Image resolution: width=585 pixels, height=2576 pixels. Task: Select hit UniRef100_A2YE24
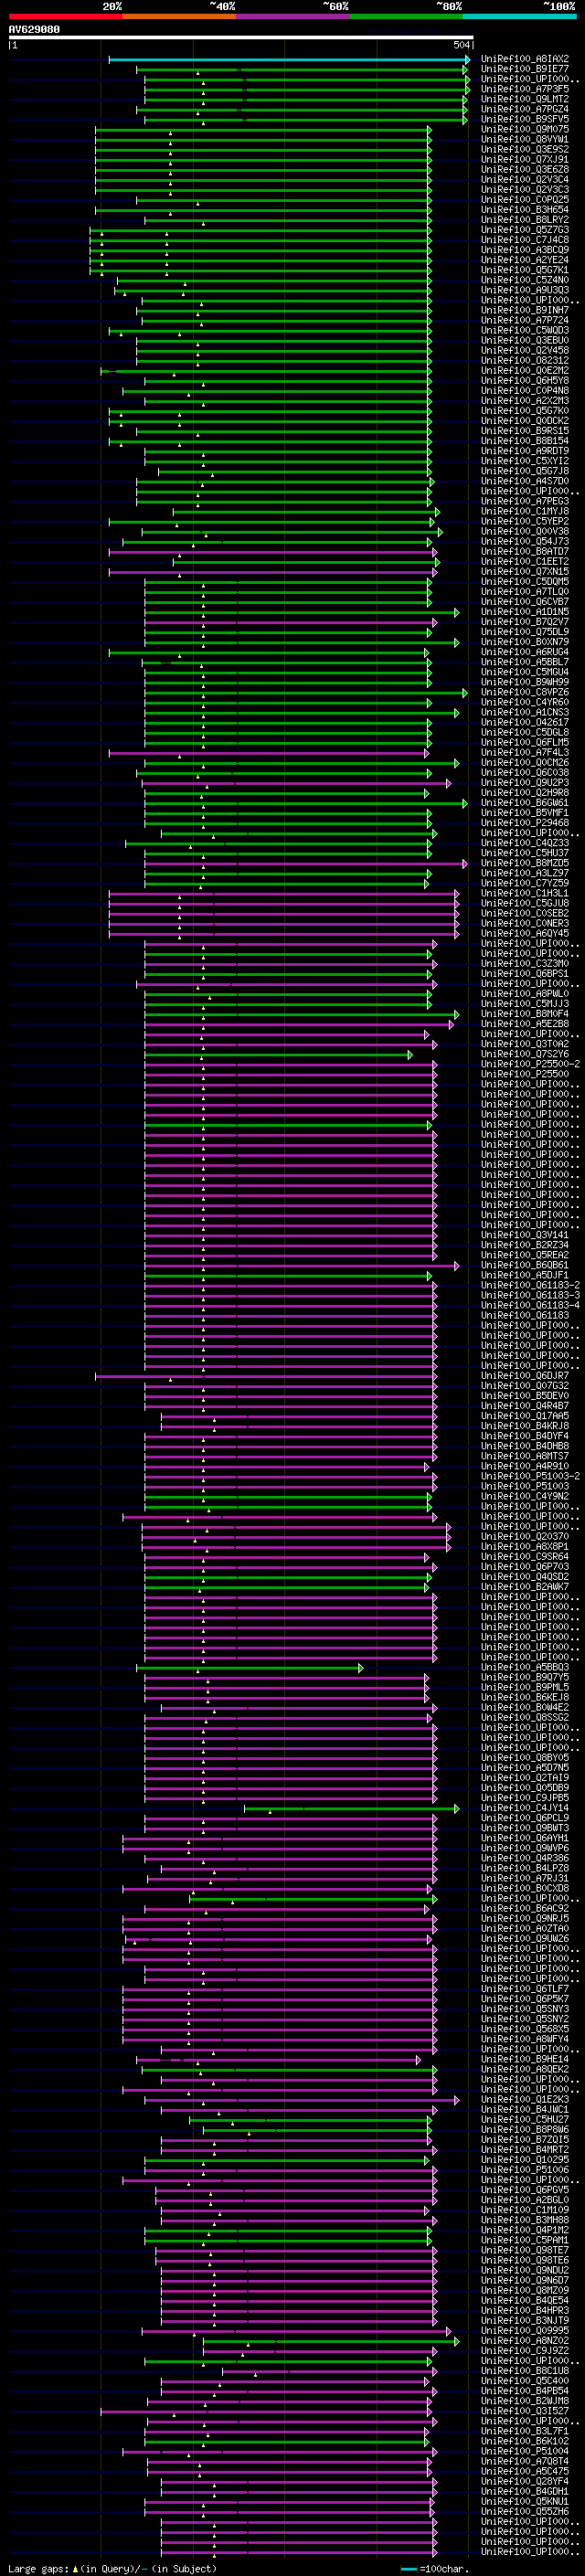click(524, 260)
